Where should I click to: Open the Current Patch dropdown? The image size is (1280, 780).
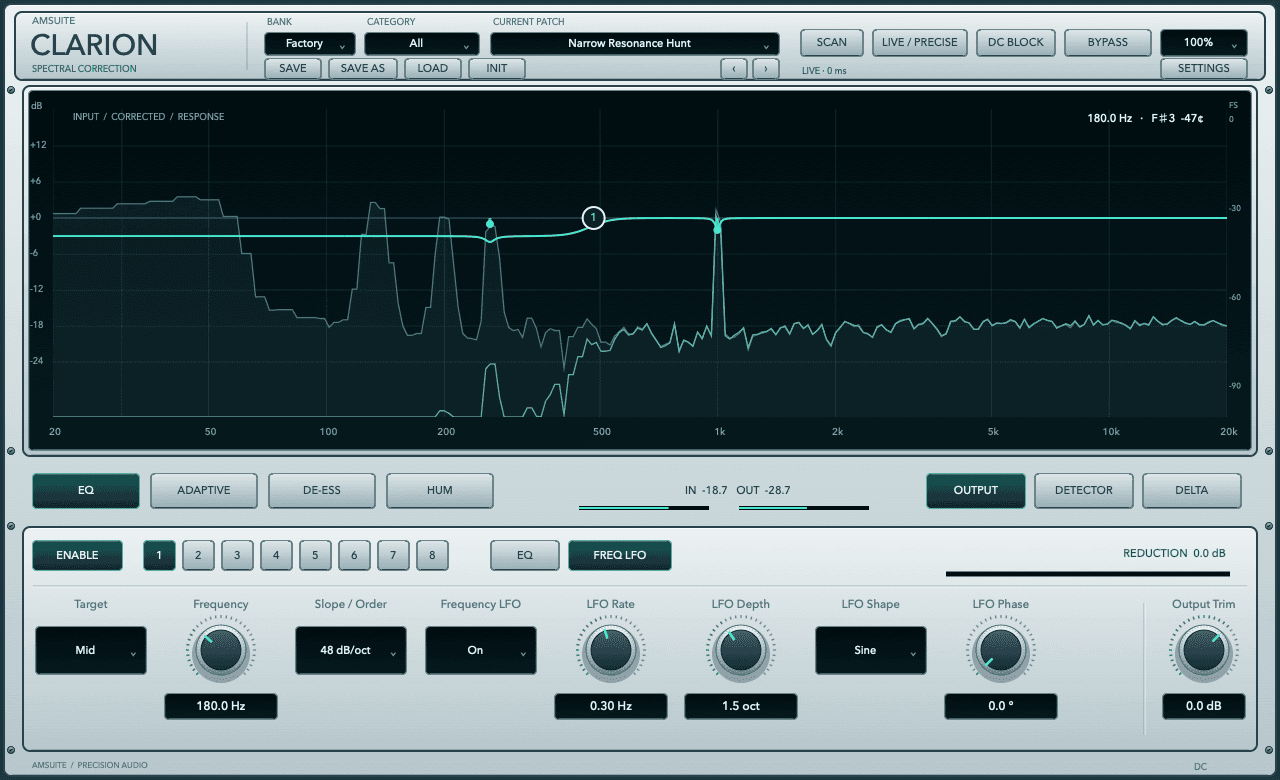pyautogui.click(x=634, y=44)
